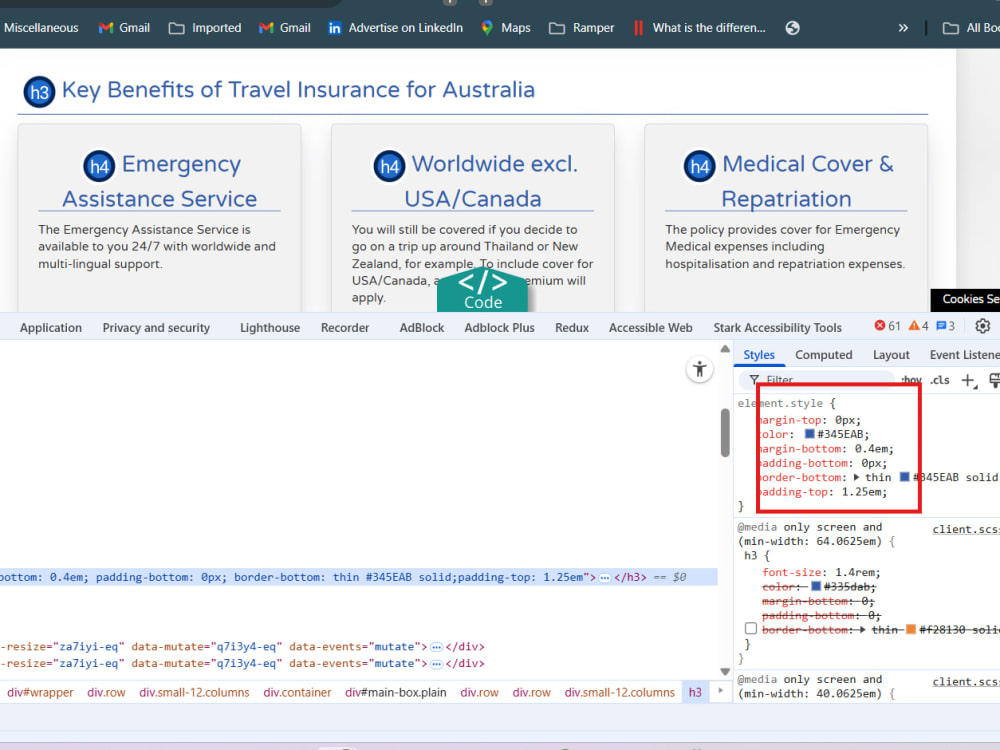
Task: Click font-size 1.4rem value in h3 rule
Action: click(857, 572)
